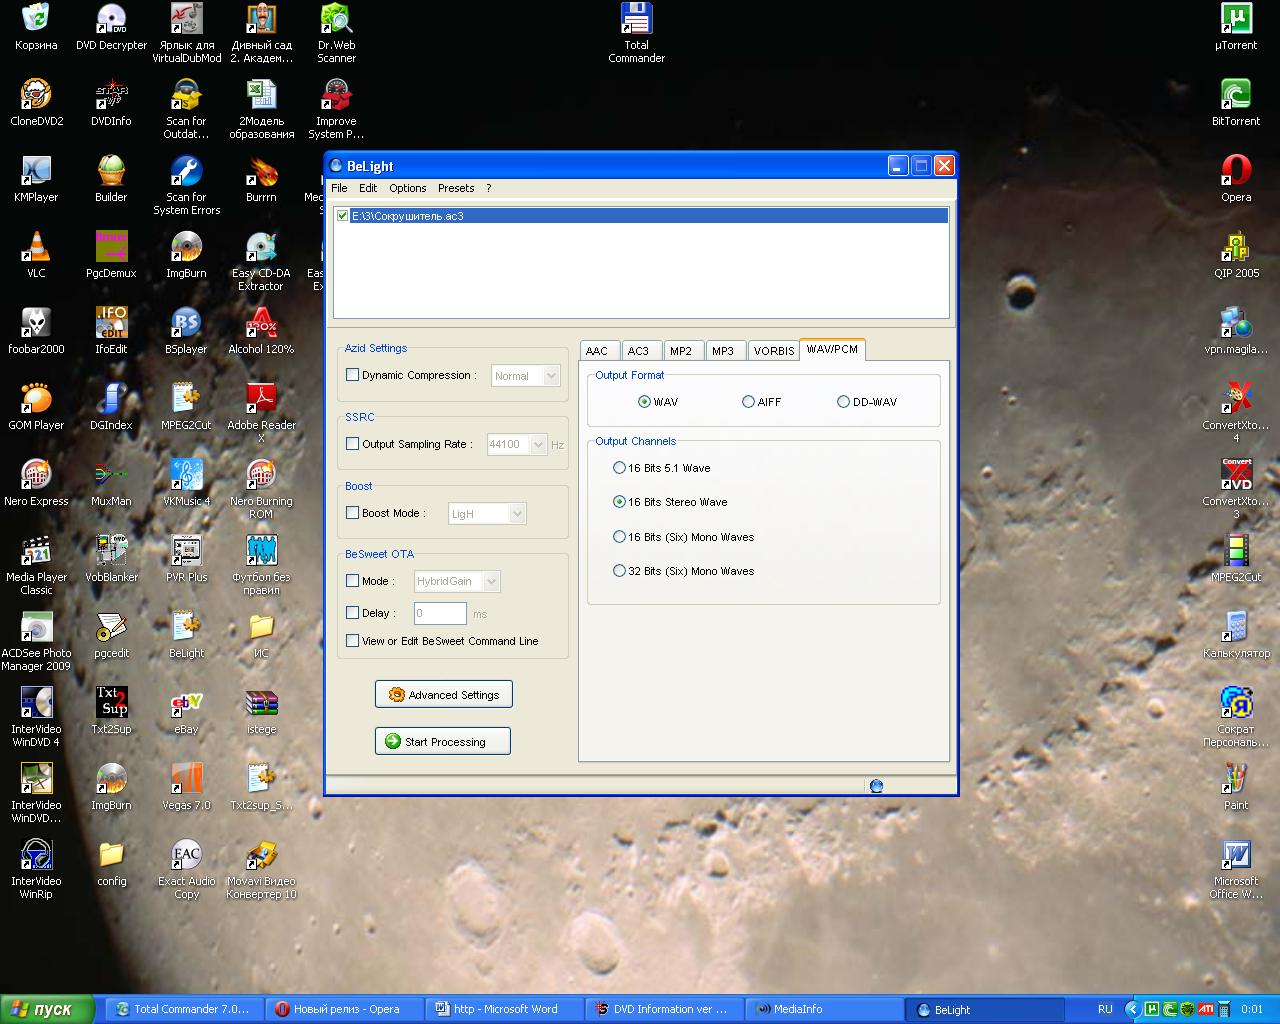Toggle the Delay checkbox
Image resolution: width=1280 pixels, height=1024 pixels.
point(352,613)
